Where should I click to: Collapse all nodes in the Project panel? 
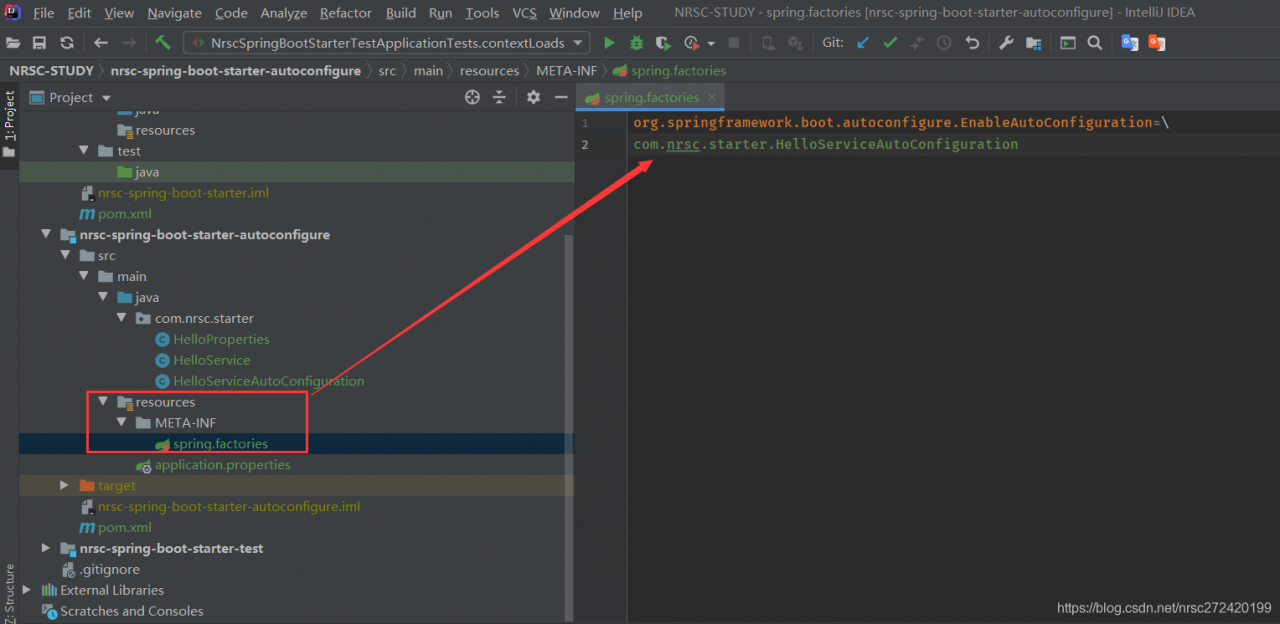(501, 97)
